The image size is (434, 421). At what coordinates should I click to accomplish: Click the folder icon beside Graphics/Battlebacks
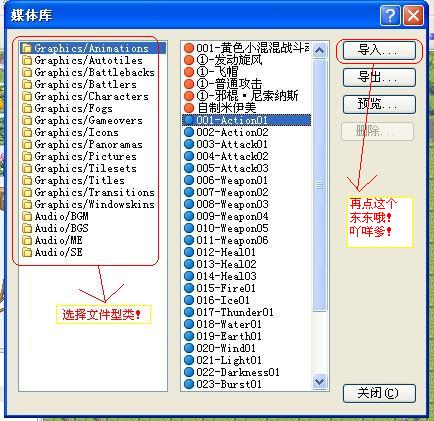[26, 72]
